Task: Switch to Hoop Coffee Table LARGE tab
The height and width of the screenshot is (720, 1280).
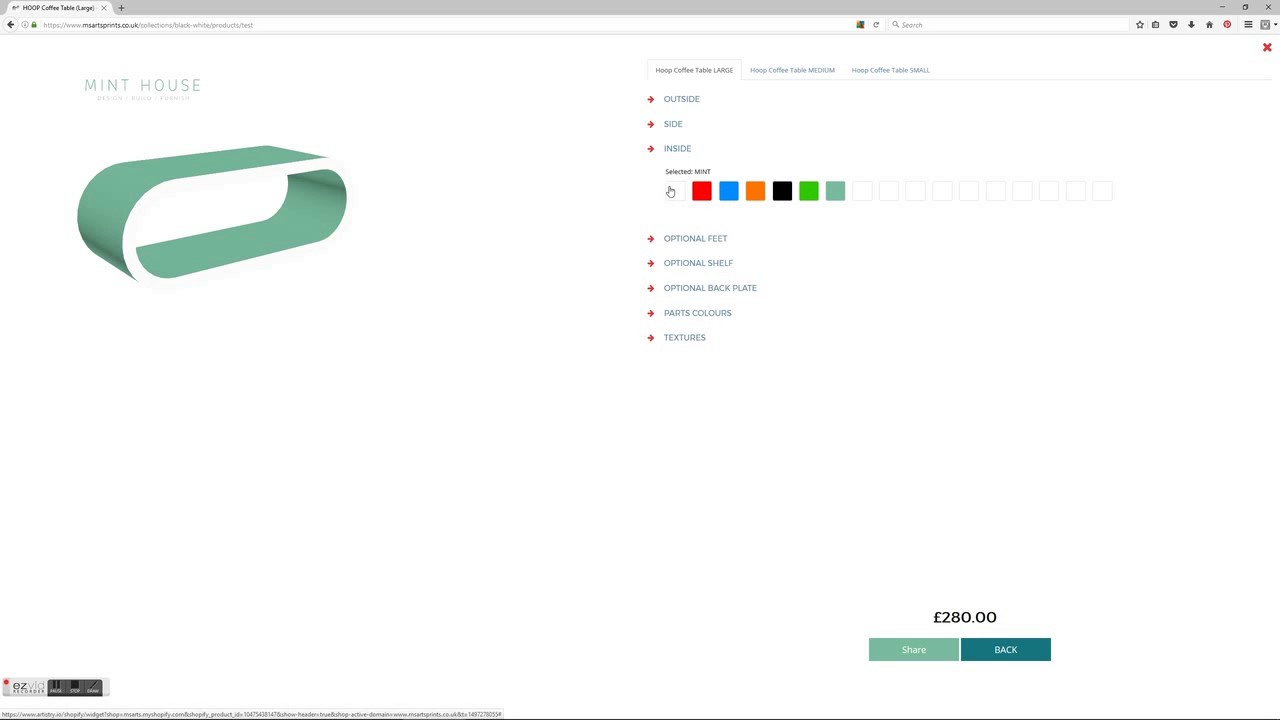Action: click(694, 70)
